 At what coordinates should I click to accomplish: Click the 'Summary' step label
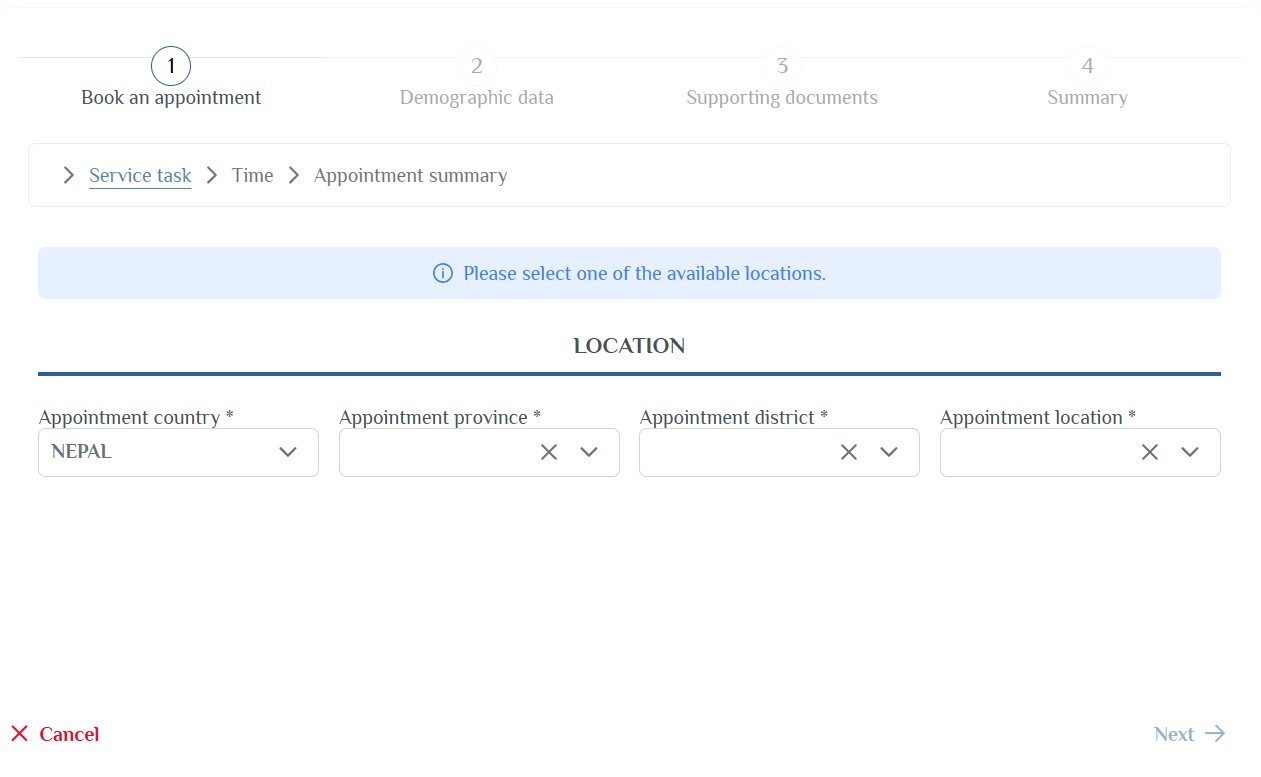(x=1087, y=98)
